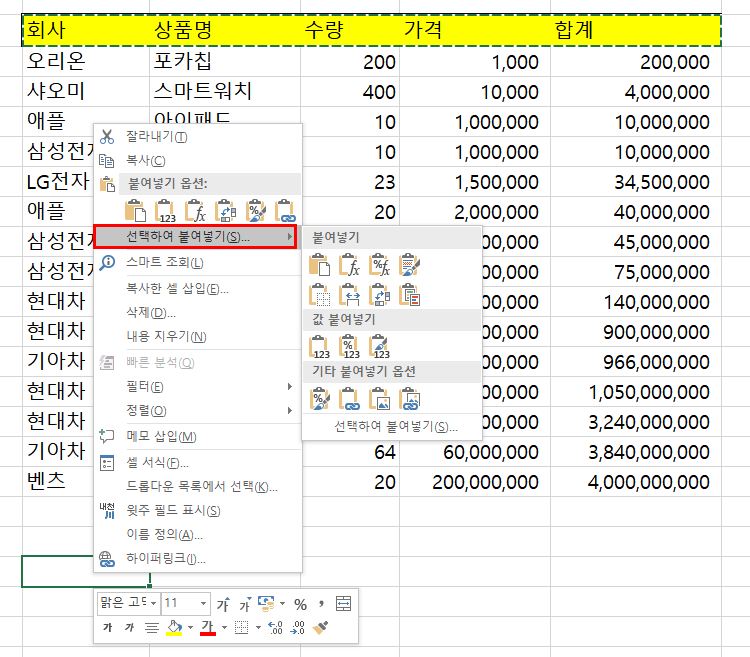Choose 복사한 셀 삽입(E)...
Screen dimensions: 750x657
pos(198,289)
